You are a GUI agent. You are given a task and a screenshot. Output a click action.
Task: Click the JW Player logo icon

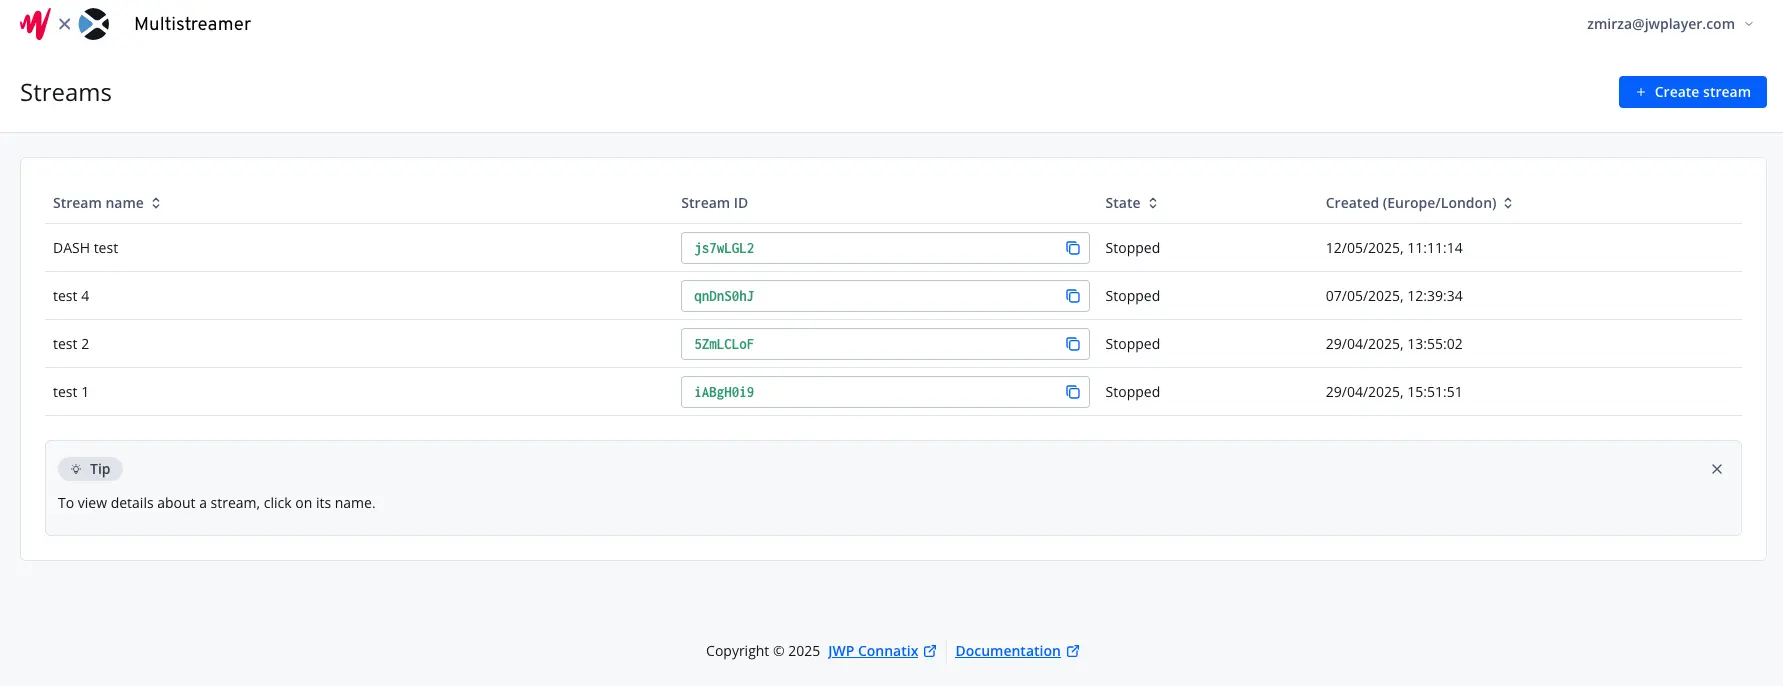coord(35,24)
